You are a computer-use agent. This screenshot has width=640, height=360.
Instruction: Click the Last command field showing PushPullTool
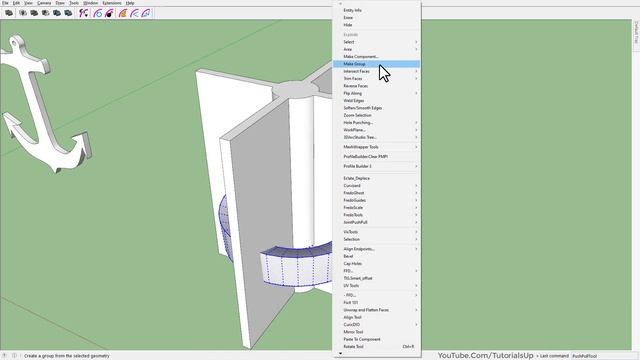click(x=603, y=356)
